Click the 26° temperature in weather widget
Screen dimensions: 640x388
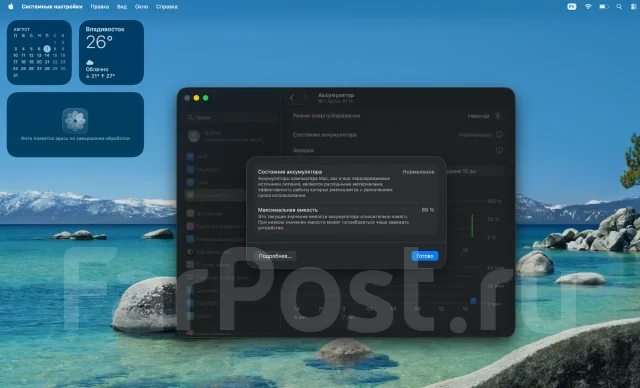(x=99, y=42)
